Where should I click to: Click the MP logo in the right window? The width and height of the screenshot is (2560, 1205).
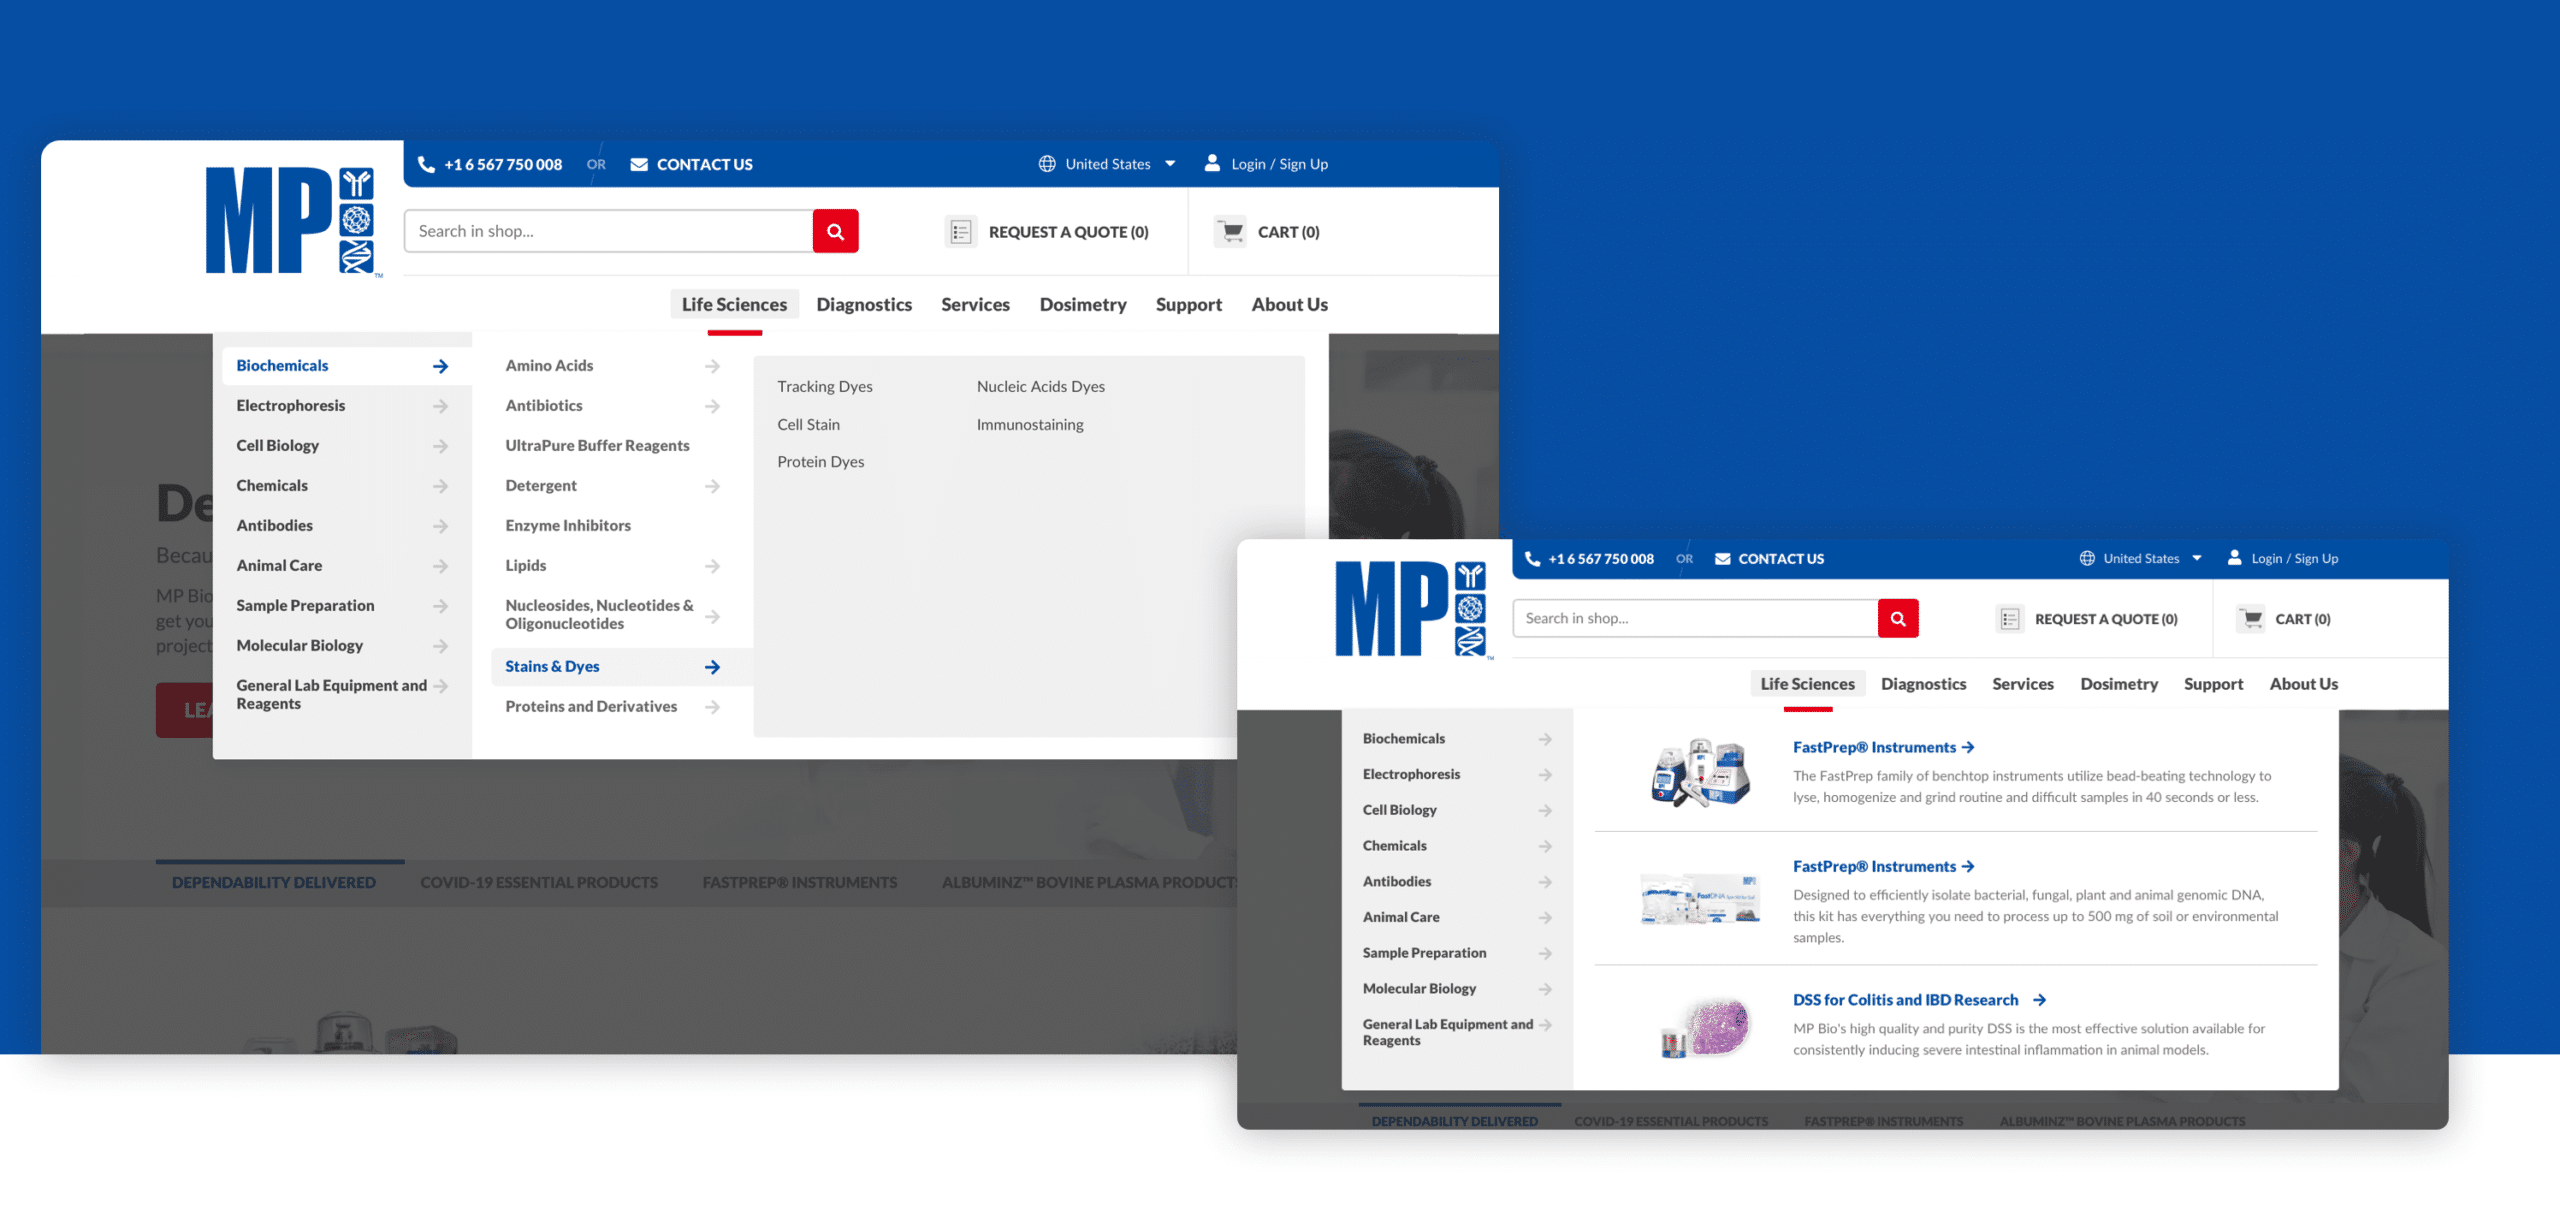point(1414,609)
